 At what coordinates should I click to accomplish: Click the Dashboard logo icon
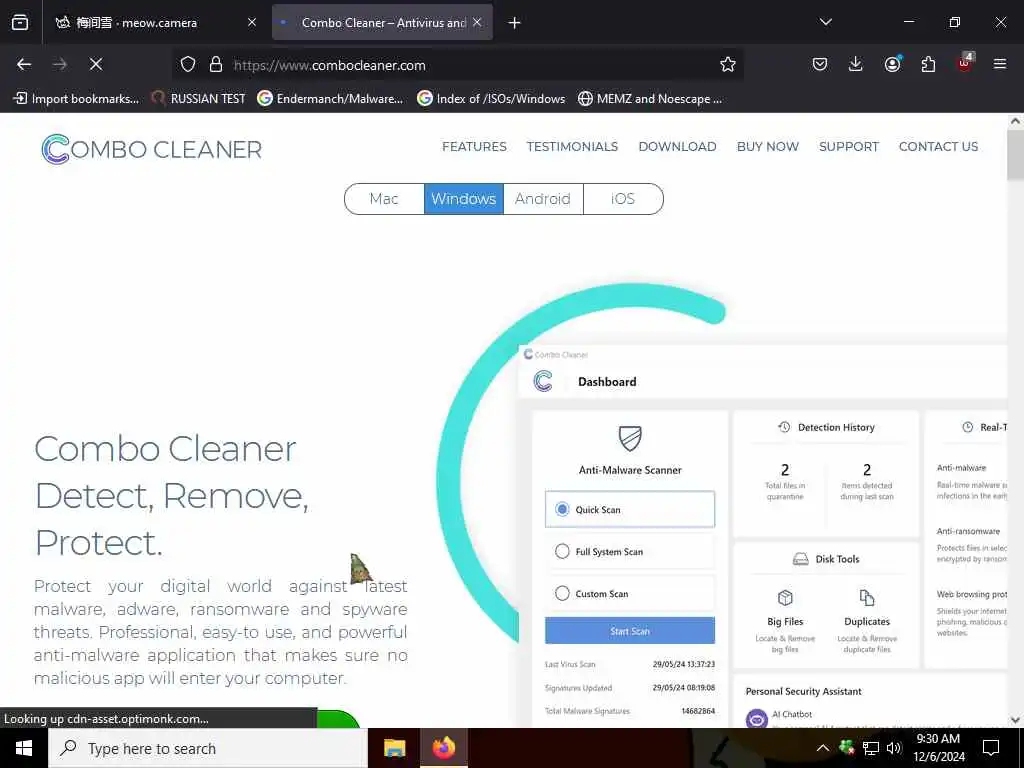coord(543,381)
